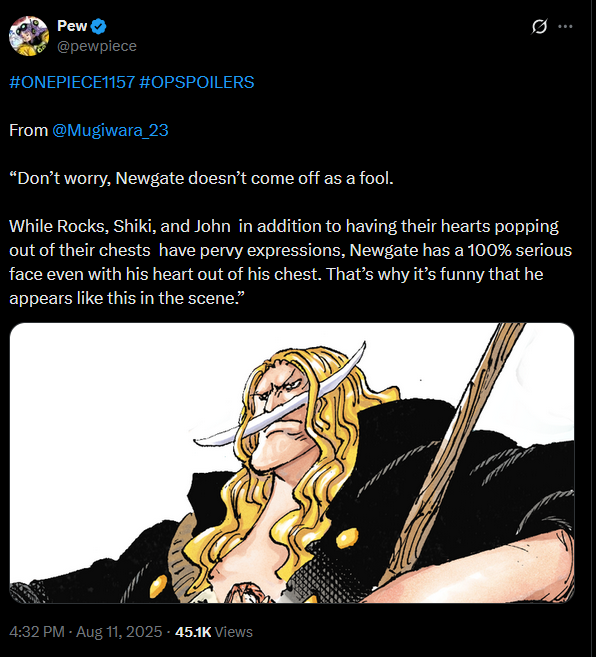Click the Aug 11, 2025 date
Image resolution: width=596 pixels, height=657 pixels.
119,632
